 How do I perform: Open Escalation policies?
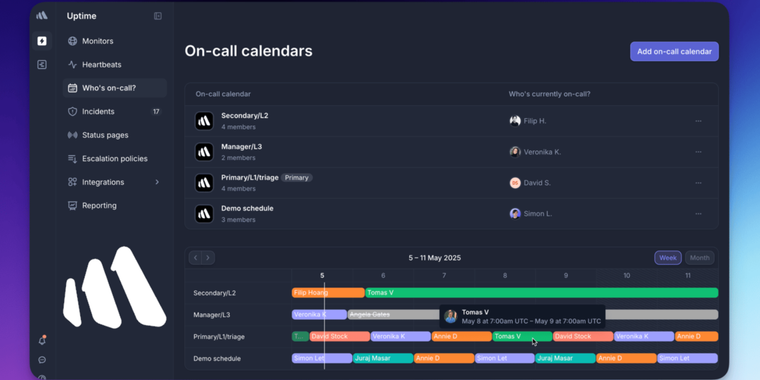[114, 158]
